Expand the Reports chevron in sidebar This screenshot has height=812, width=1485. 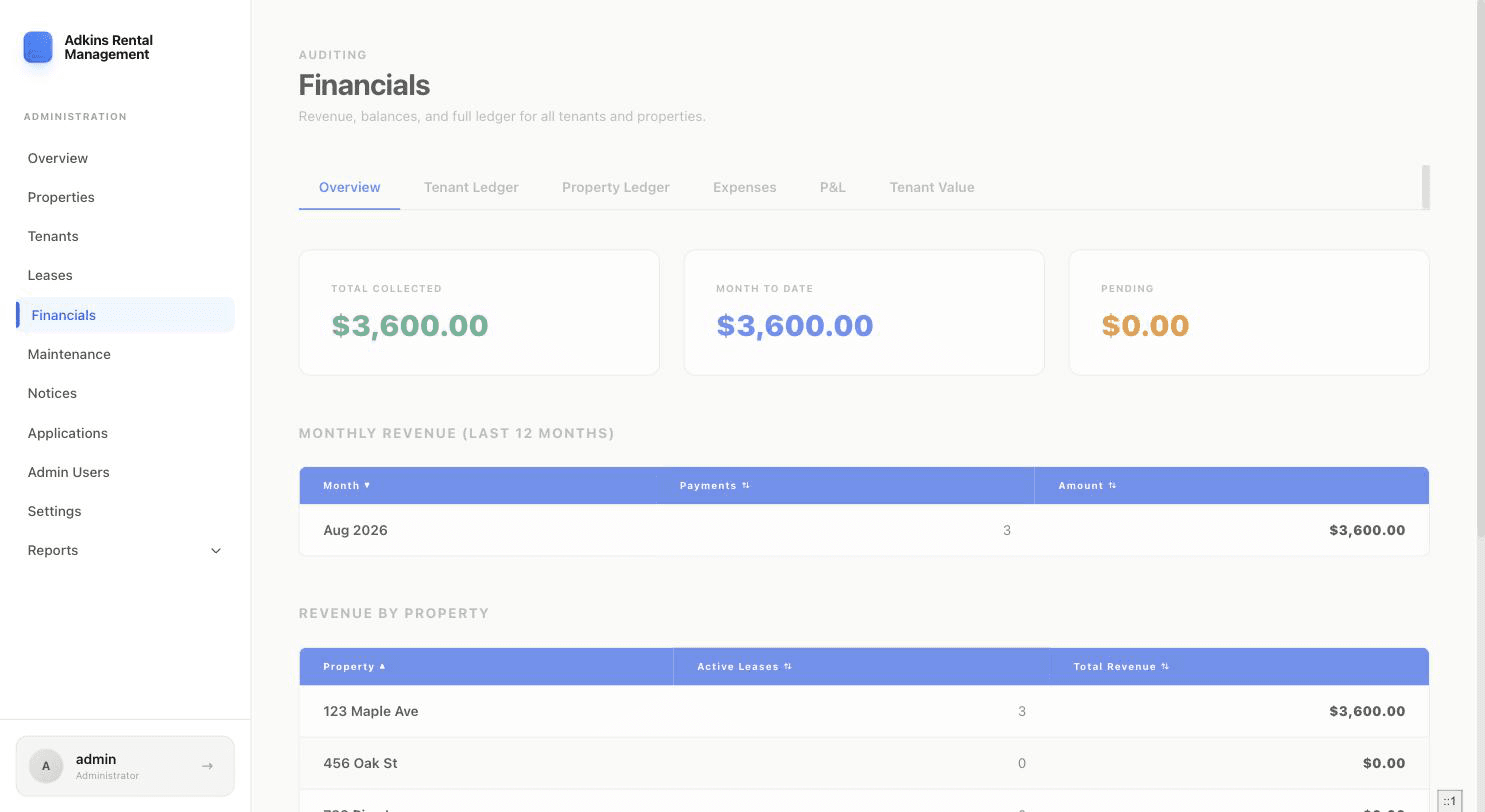(x=216, y=551)
